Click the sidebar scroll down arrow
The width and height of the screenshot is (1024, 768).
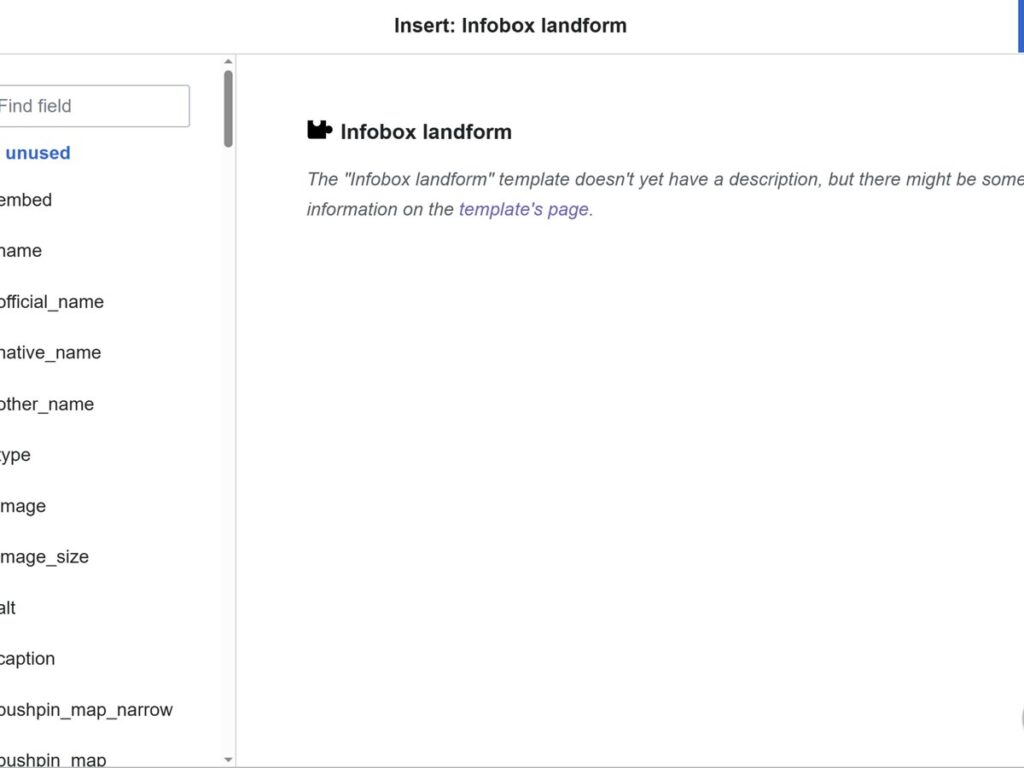228,760
